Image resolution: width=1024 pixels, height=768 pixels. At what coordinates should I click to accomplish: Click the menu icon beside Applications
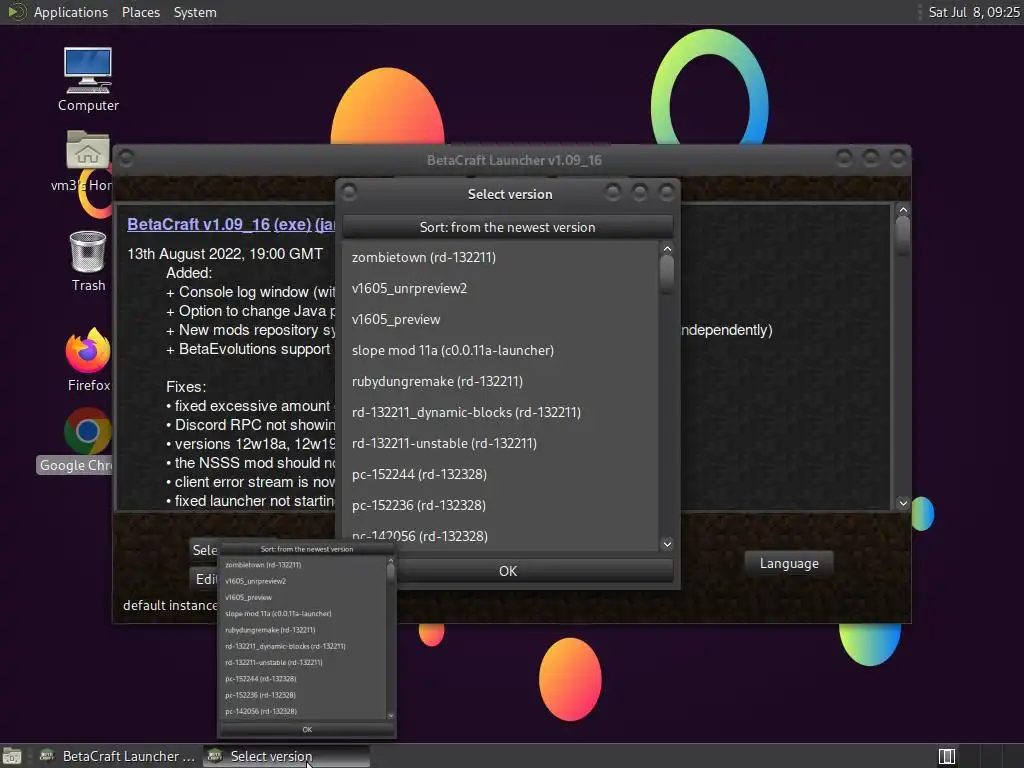[x=16, y=12]
